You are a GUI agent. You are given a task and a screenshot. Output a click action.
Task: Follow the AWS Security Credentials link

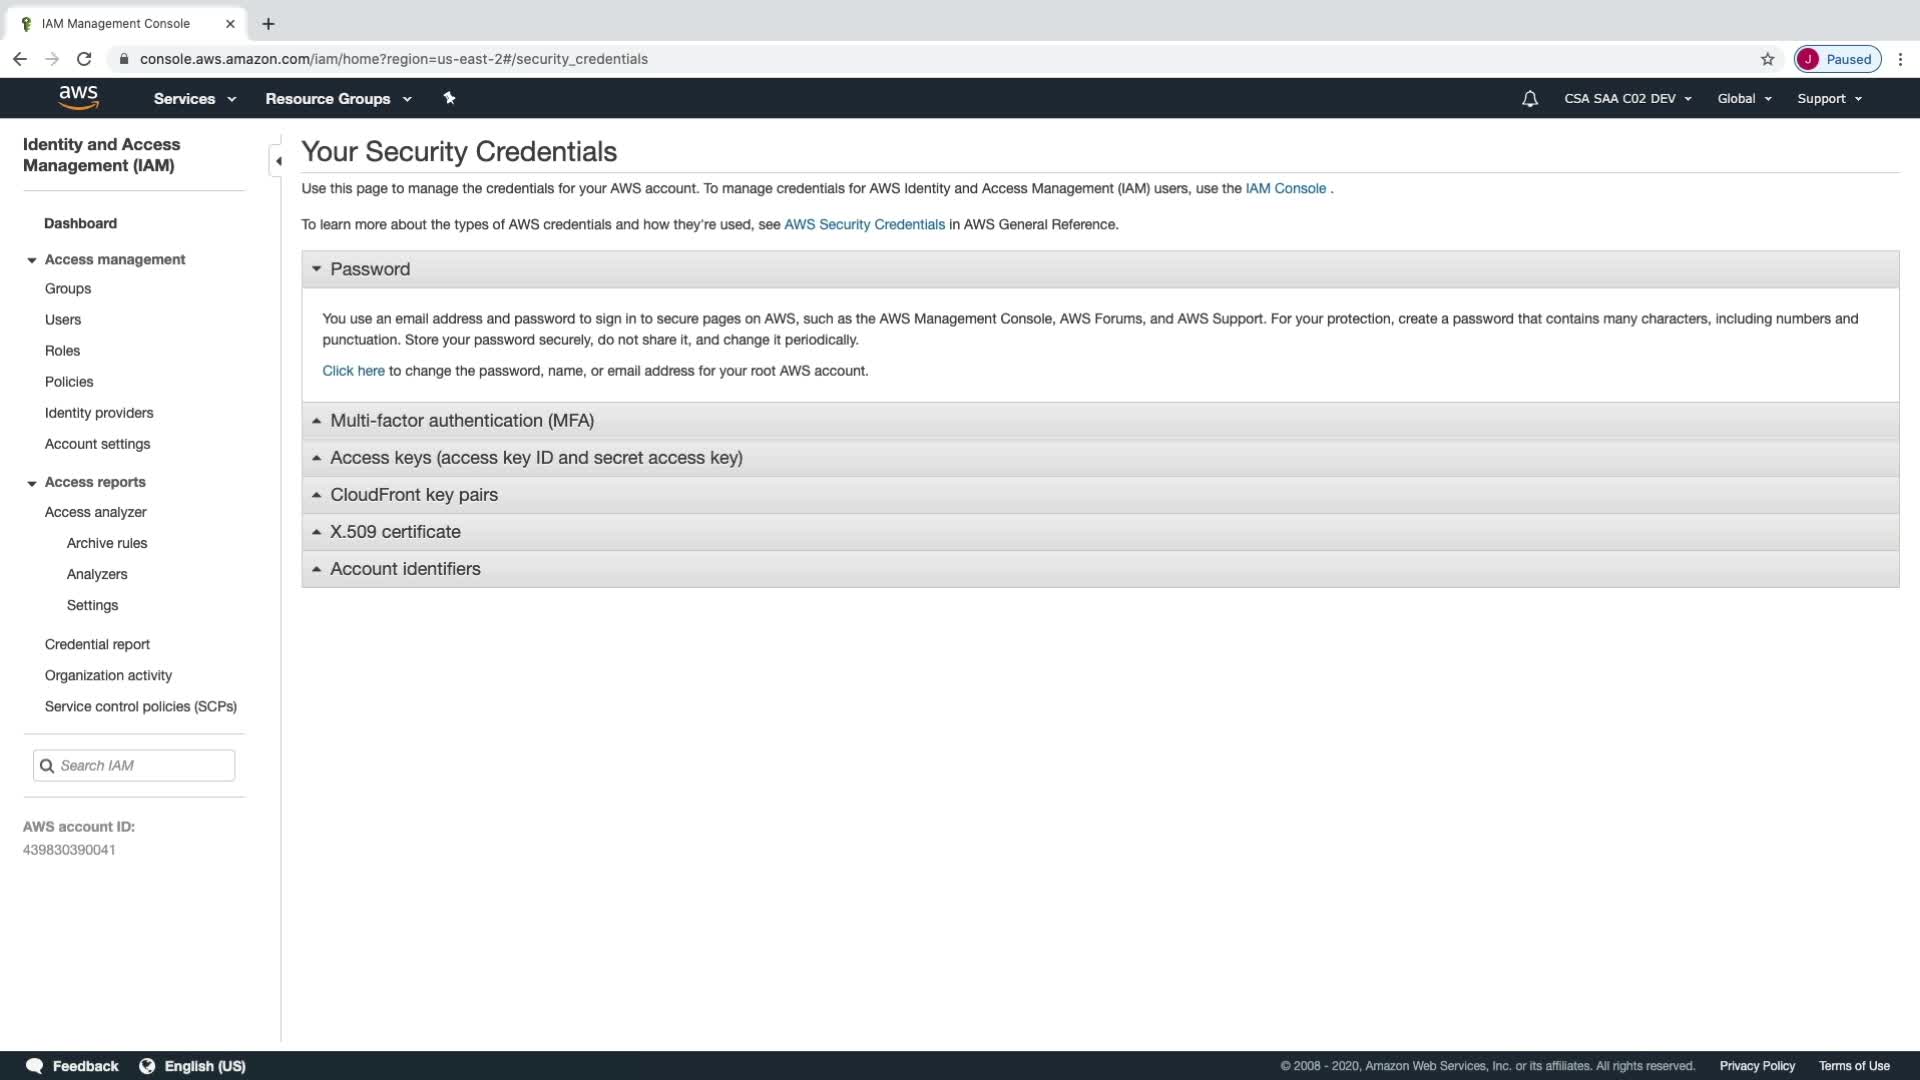point(864,225)
